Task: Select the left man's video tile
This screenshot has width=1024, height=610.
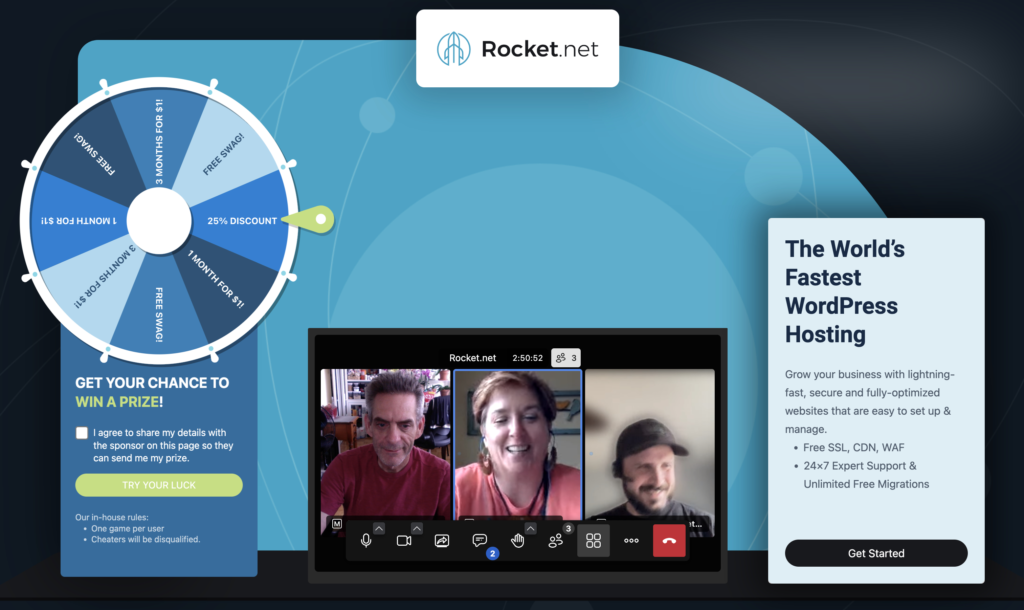Action: 385,444
